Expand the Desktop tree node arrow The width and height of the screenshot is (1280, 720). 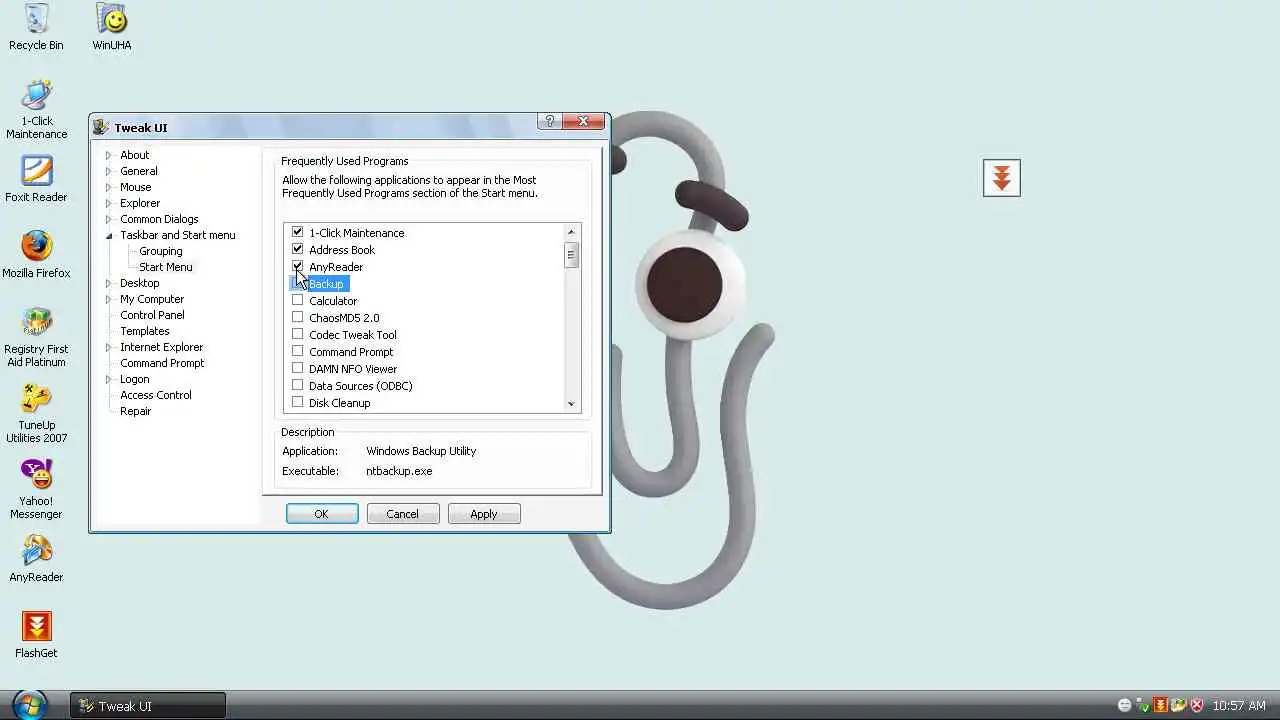pyautogui.click(x=109, y=283)
